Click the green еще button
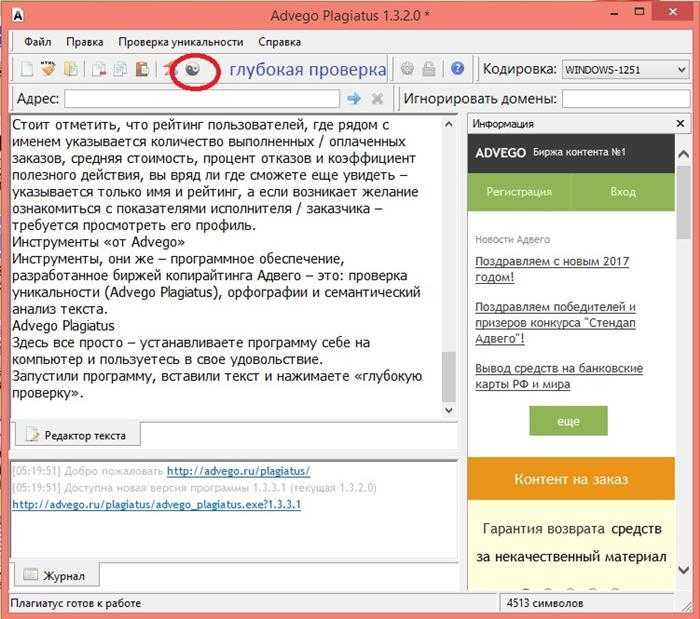Screen dimensions: 700x619 (x=568, y=421)
